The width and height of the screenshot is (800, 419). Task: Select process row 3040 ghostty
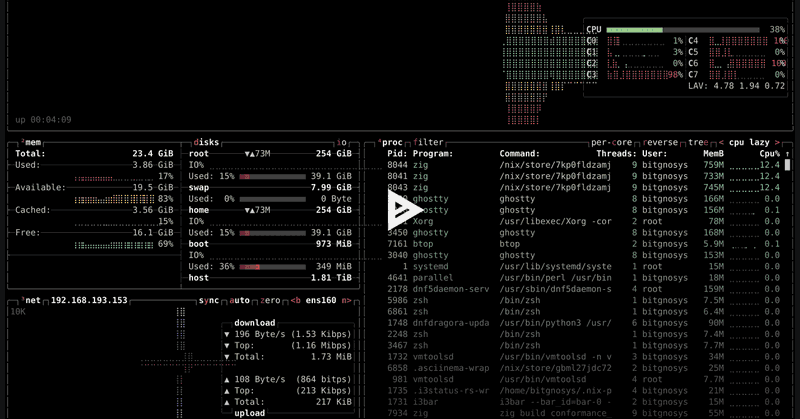[x=583, y=255]
